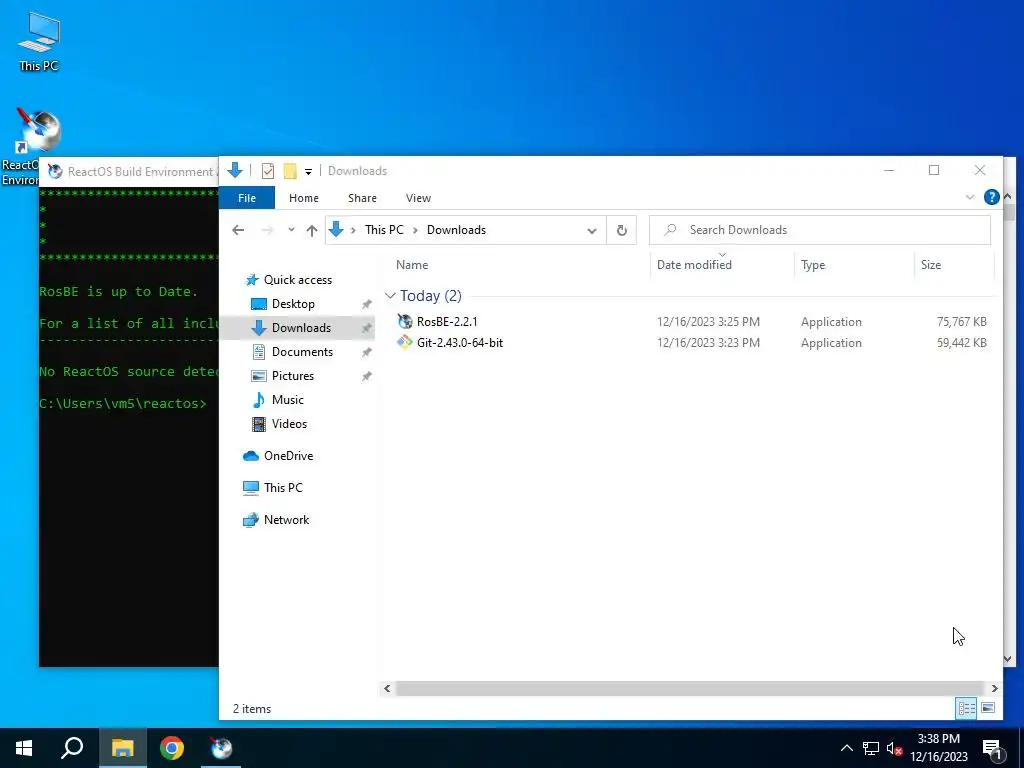Open Music in navigation pane
This screenshot has height=768, width=1024.
[x=287, y=400]
